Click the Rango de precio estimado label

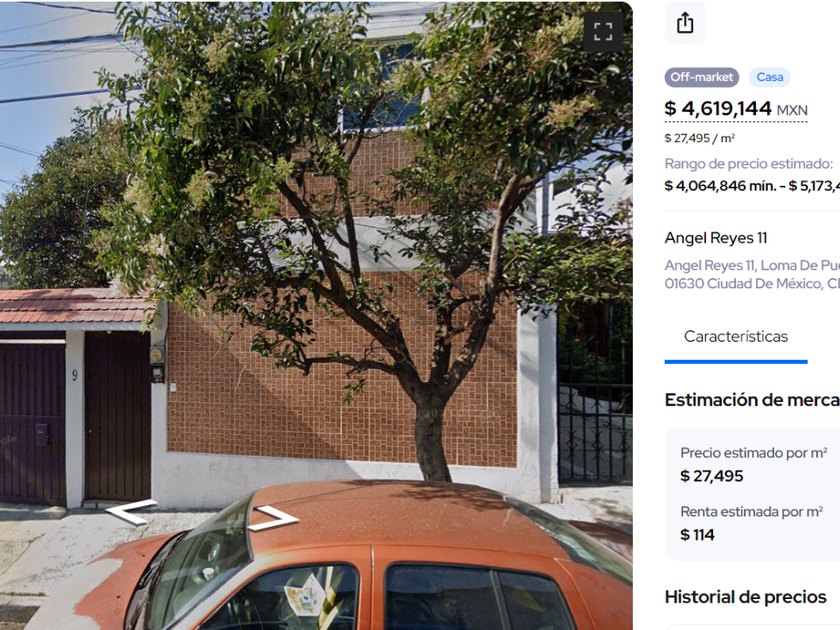pos(748,163)
